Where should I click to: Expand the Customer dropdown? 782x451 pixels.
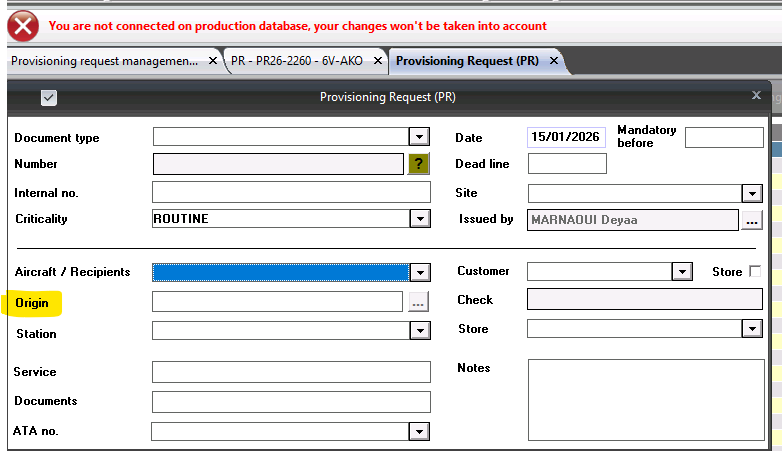click(682, 271)
